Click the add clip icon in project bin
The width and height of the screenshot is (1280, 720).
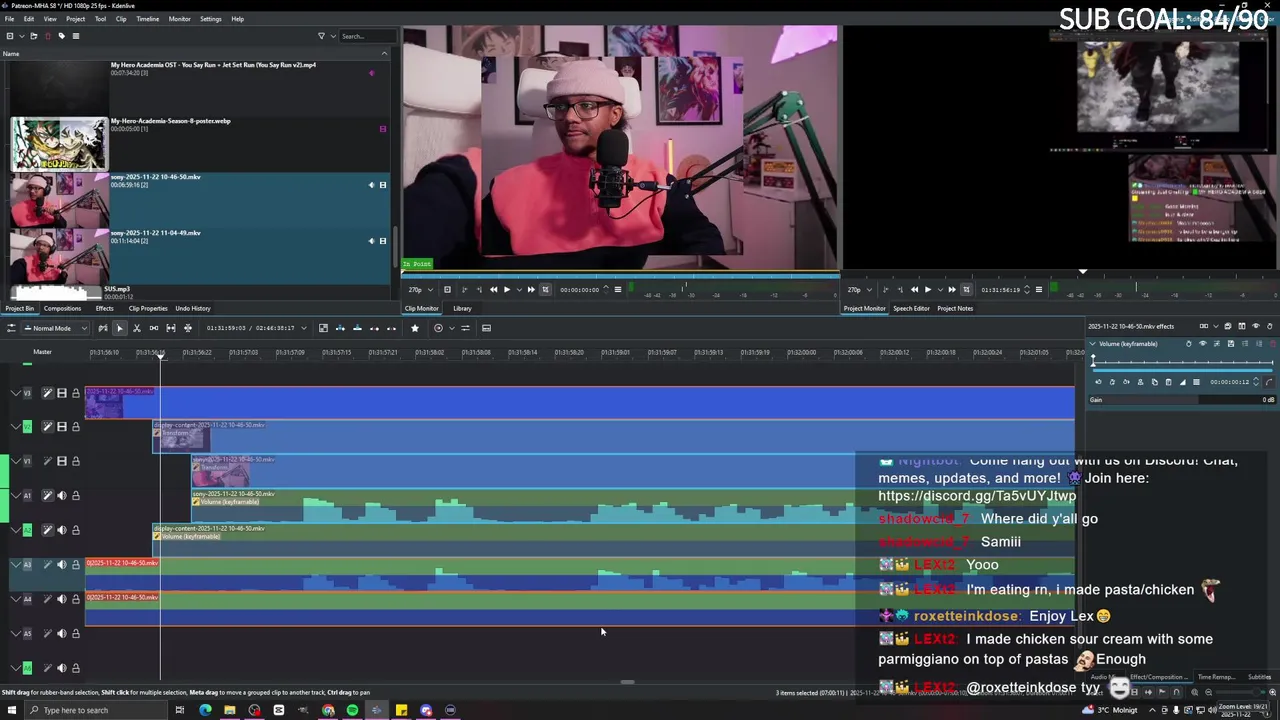coord(10,36)
